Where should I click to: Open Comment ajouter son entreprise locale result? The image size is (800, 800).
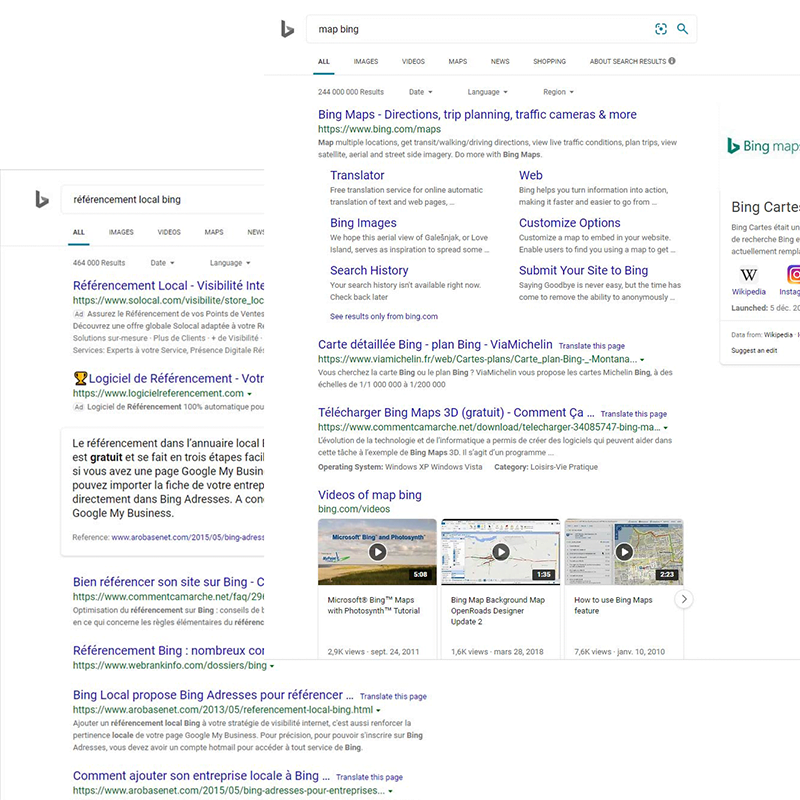pyautogui.click(x=202, y=776)
